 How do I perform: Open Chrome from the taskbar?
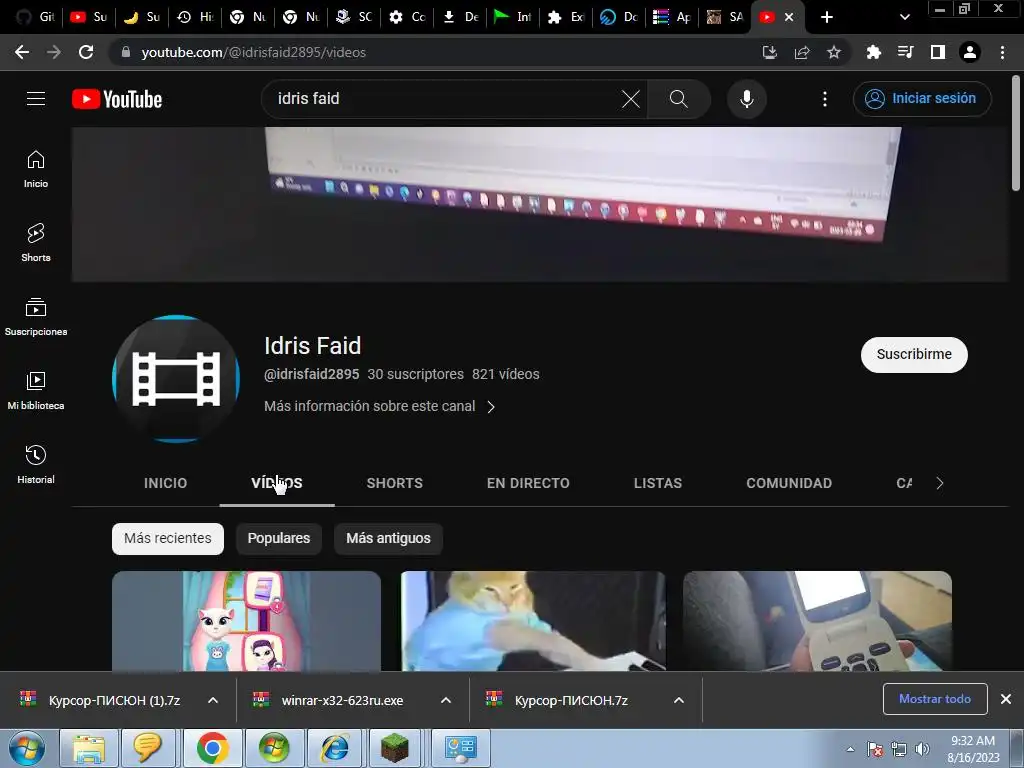[212, 748]
